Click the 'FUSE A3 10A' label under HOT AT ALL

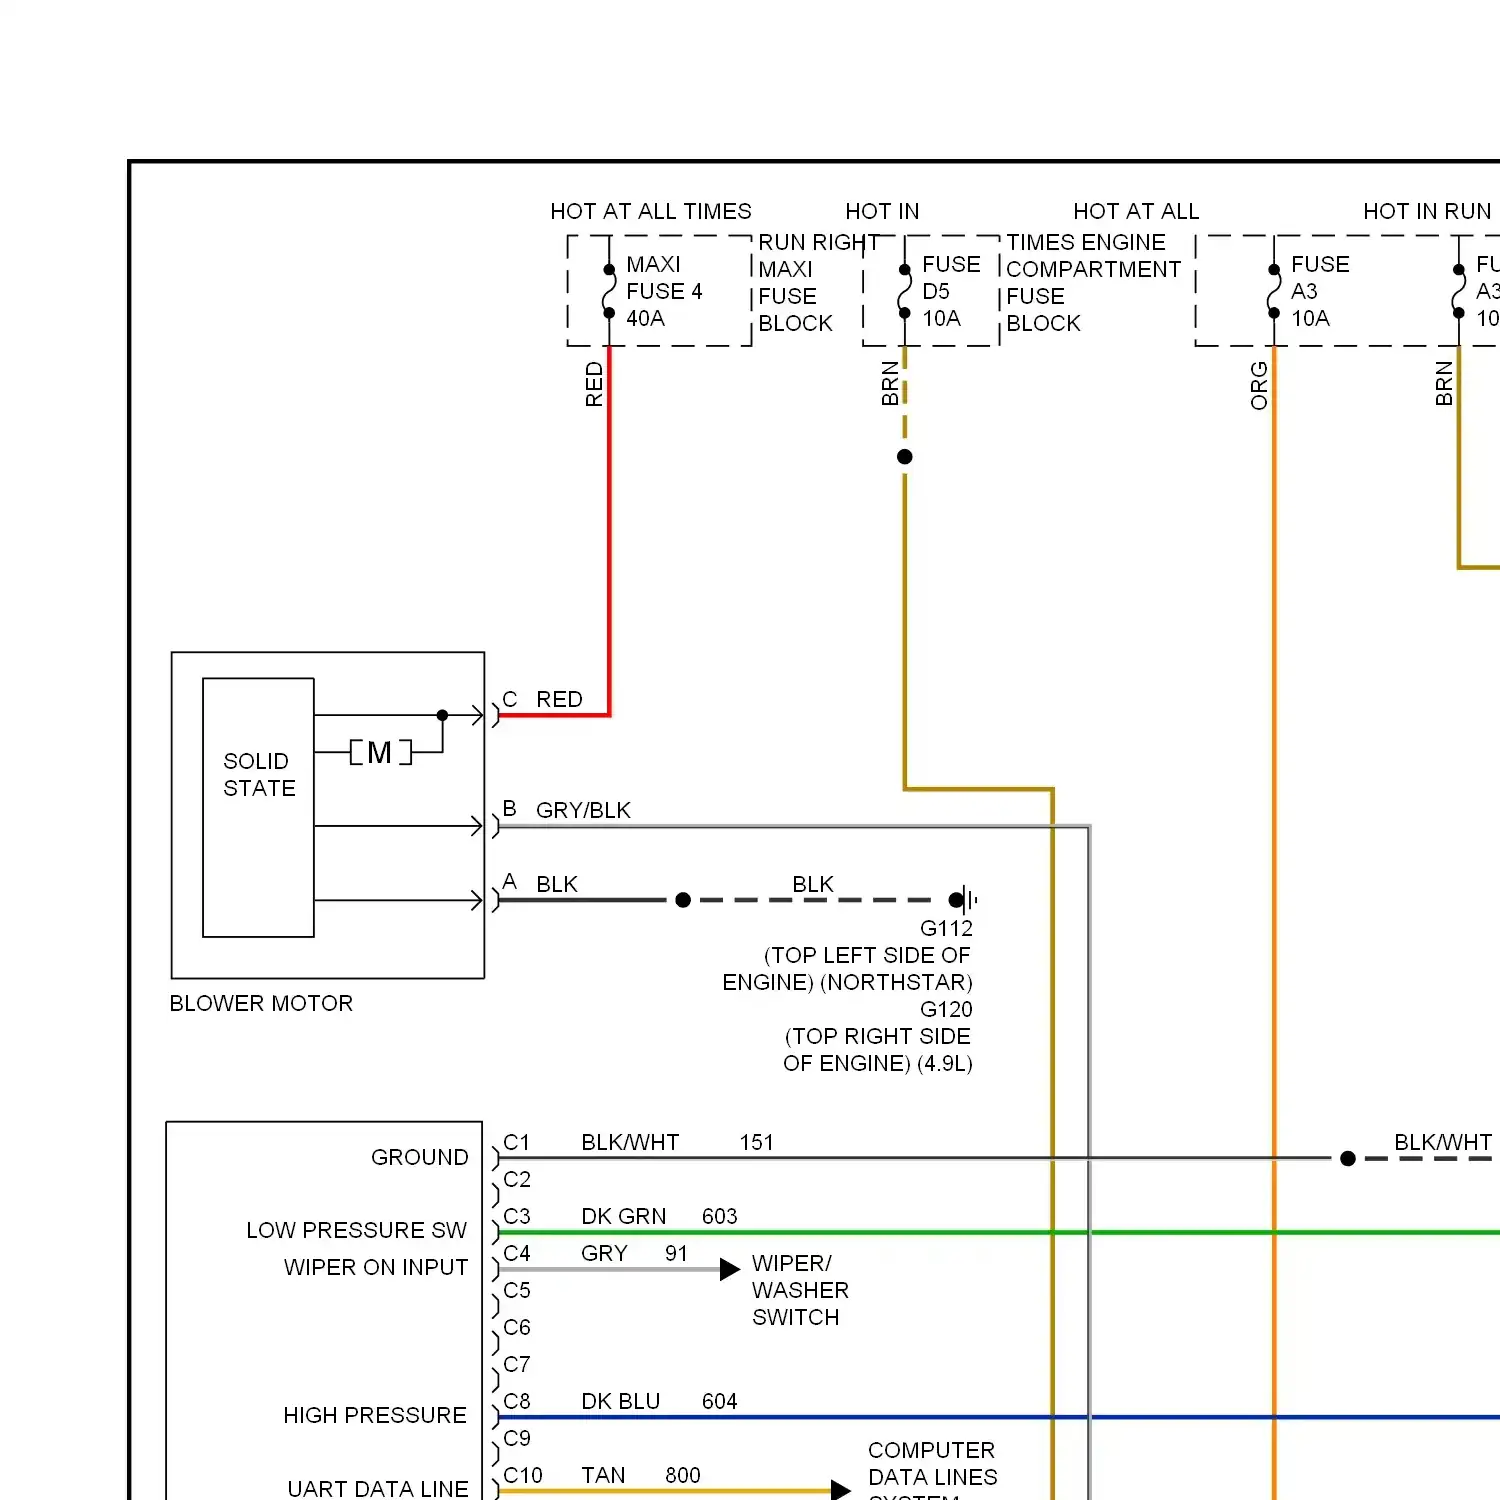(x=1320, y=291)
